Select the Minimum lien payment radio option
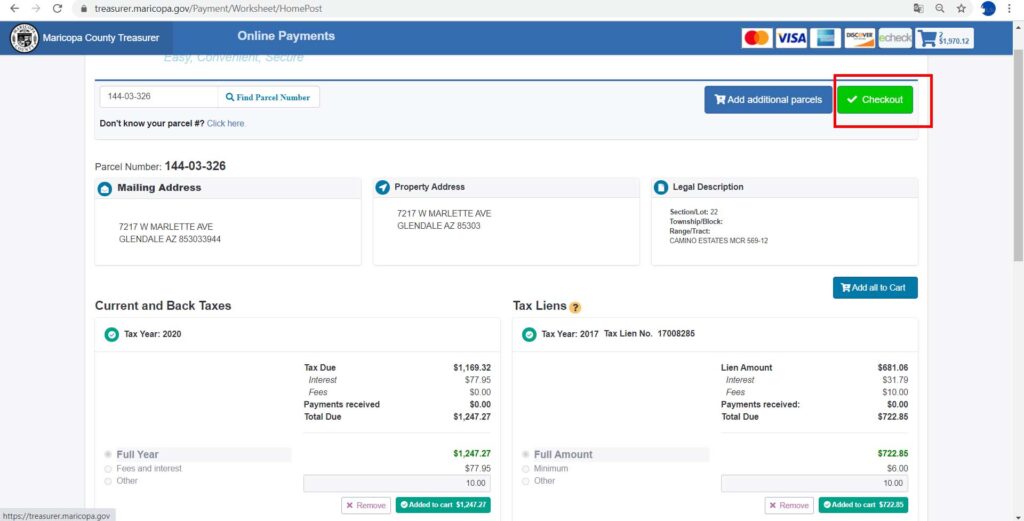 525,469
